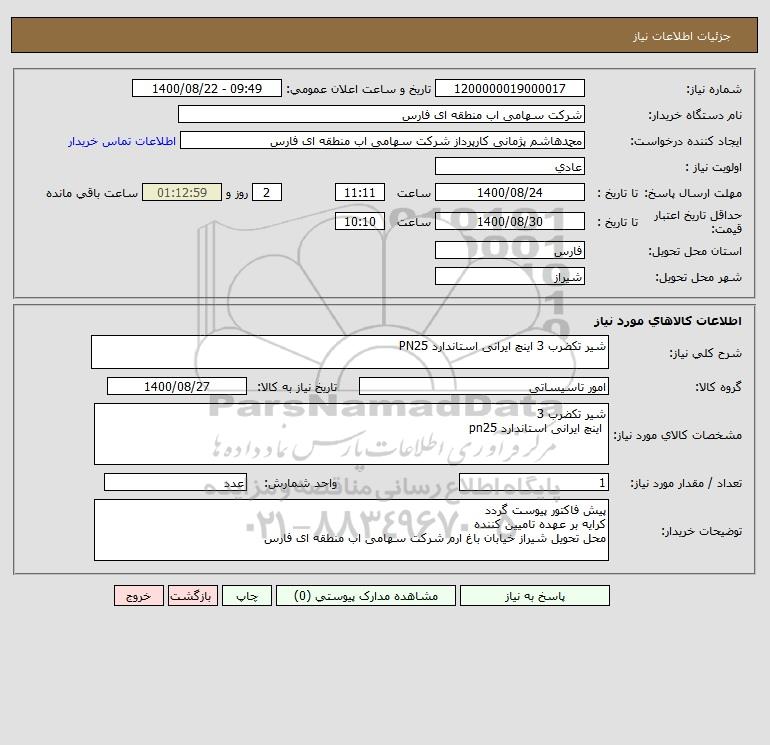Click the label شماره نیاز
The width and height of the screenshot is (770, 745).
(714, 89)
